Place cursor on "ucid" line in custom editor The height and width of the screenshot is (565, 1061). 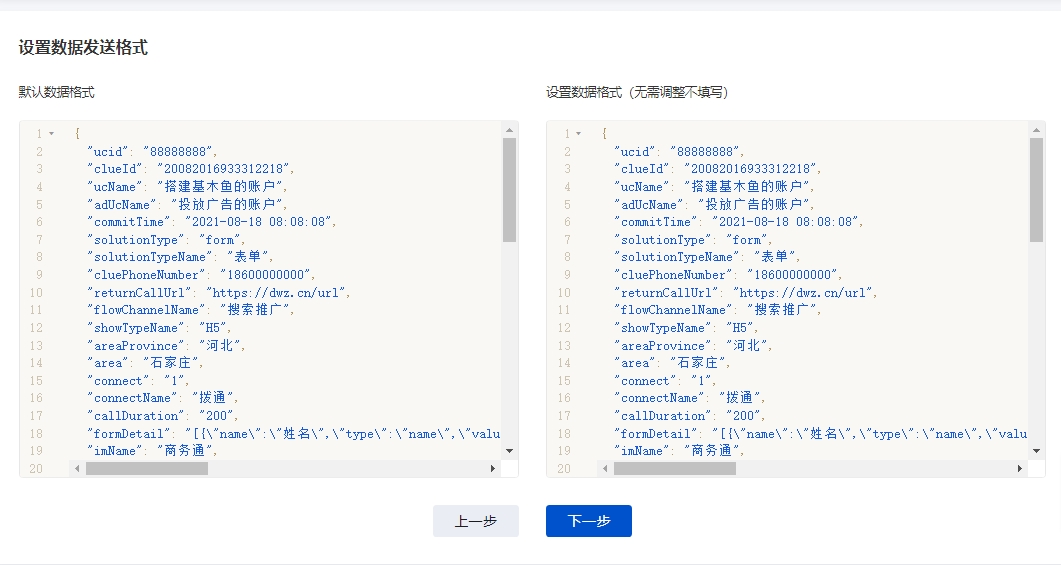[680, 152]
